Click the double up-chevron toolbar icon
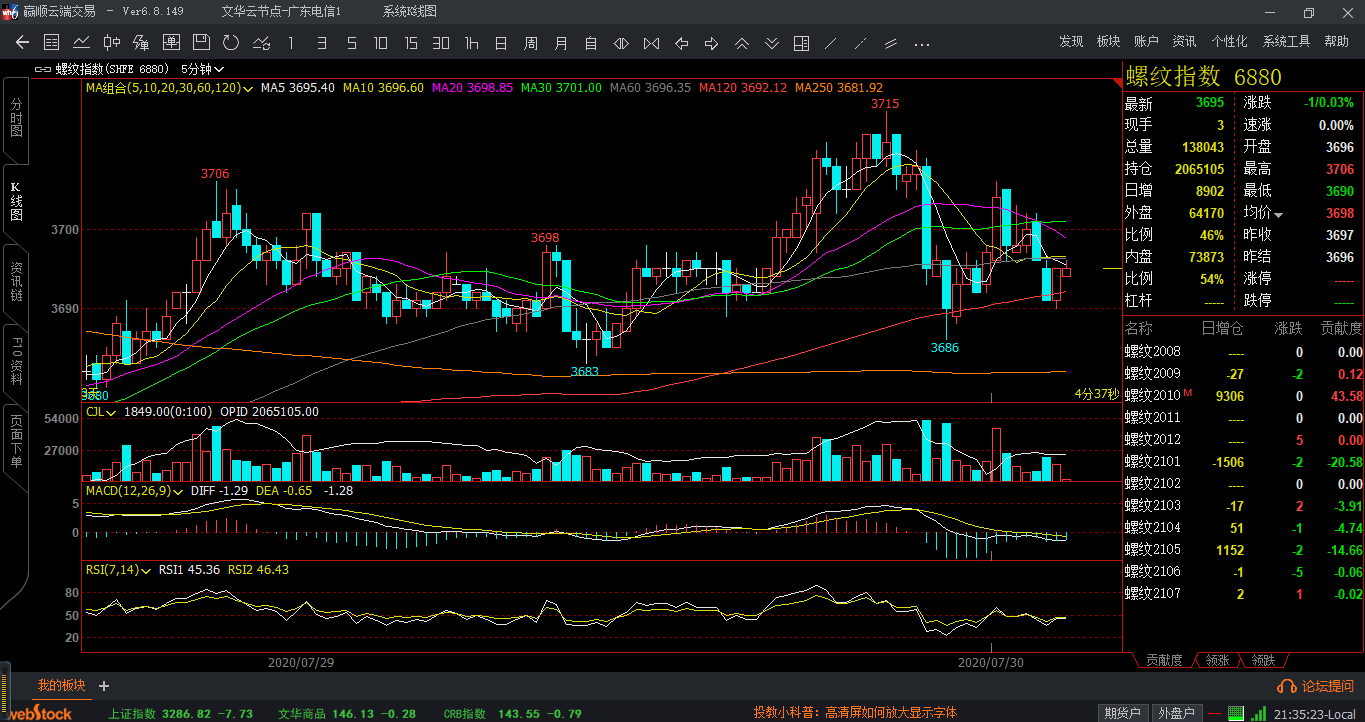 coord(741,43)
